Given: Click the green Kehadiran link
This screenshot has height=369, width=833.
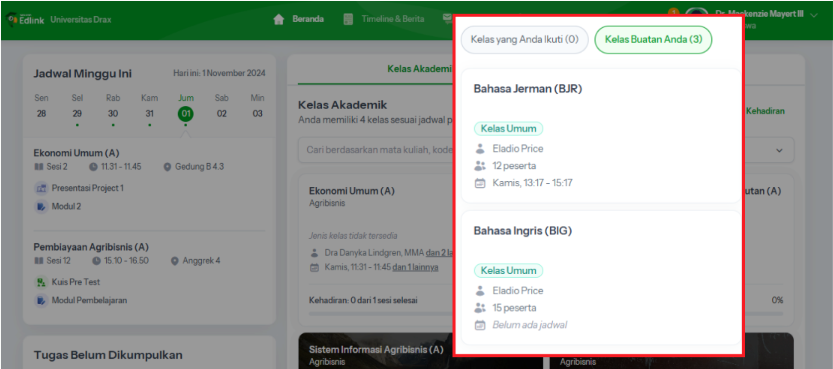Looking at the screenshot, I should (765, 111).
